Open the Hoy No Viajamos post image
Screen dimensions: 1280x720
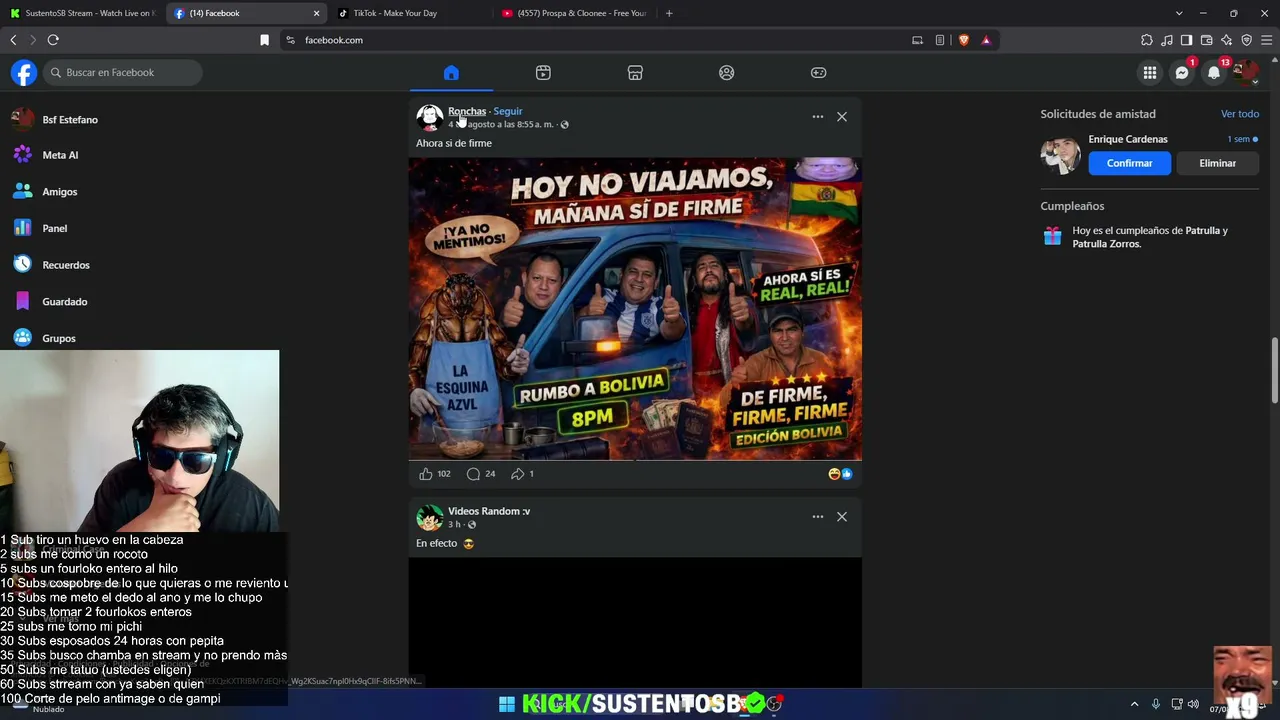pos(635,309)
